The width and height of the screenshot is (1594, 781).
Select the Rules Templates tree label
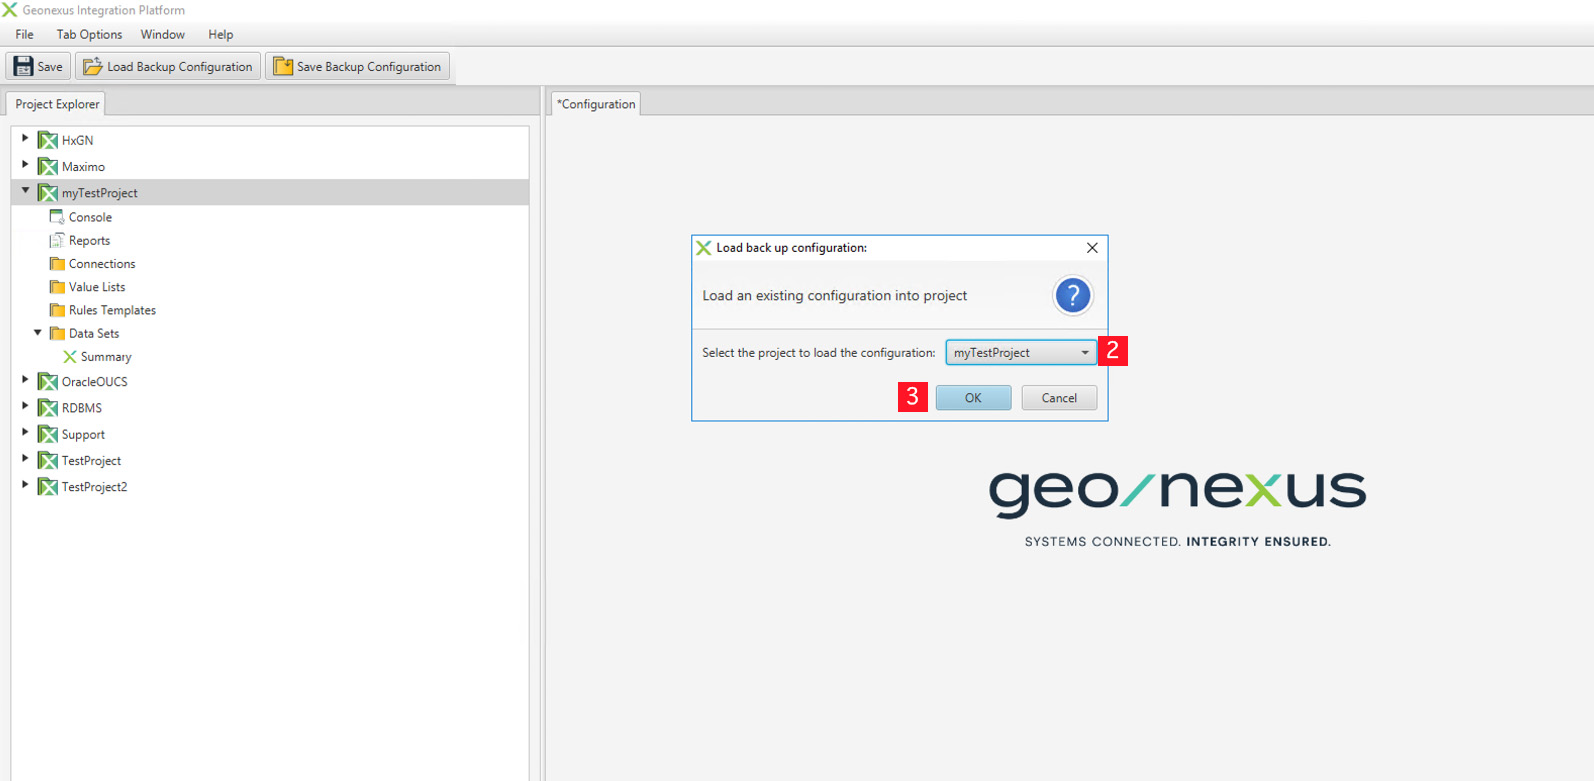pyautogui.click(x=112, y=310)
